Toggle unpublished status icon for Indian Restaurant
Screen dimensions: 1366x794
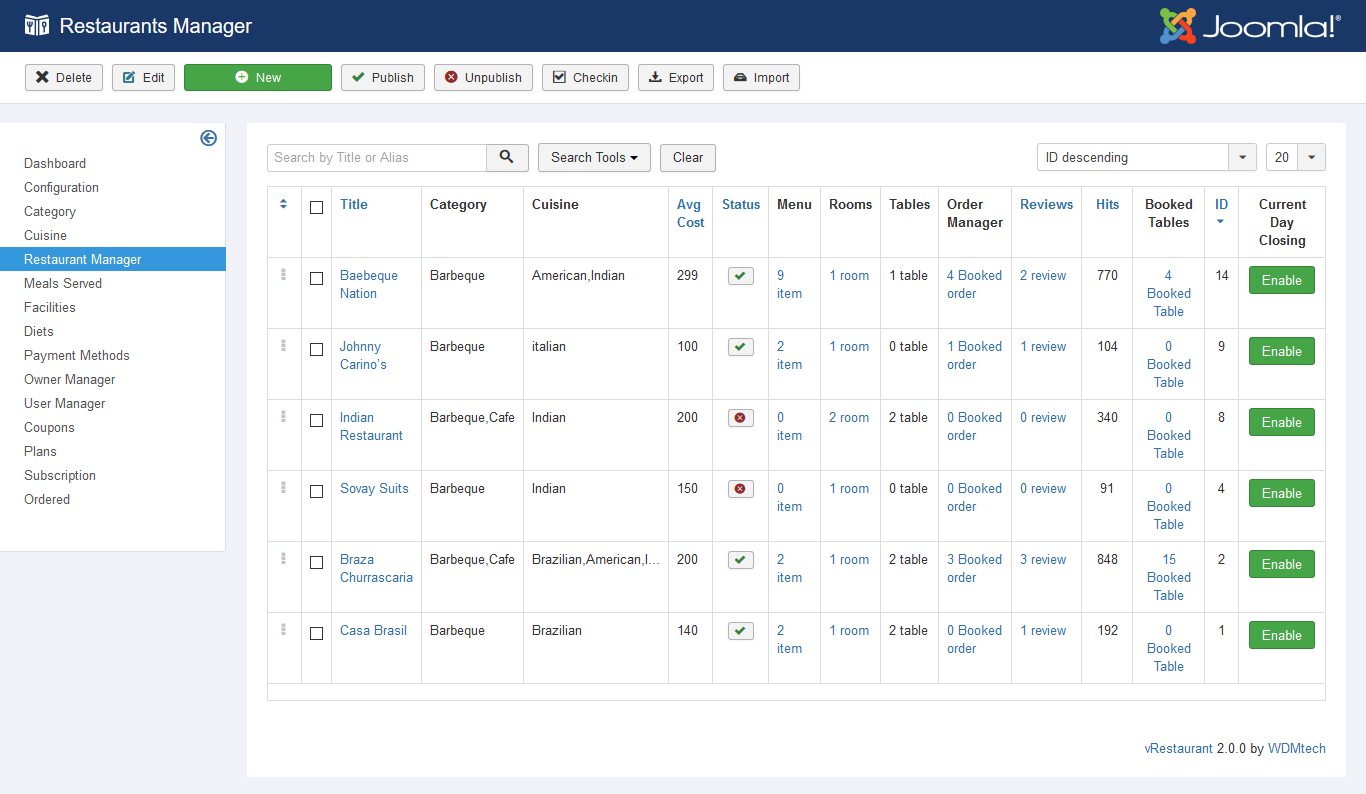(x=740, y=418)
